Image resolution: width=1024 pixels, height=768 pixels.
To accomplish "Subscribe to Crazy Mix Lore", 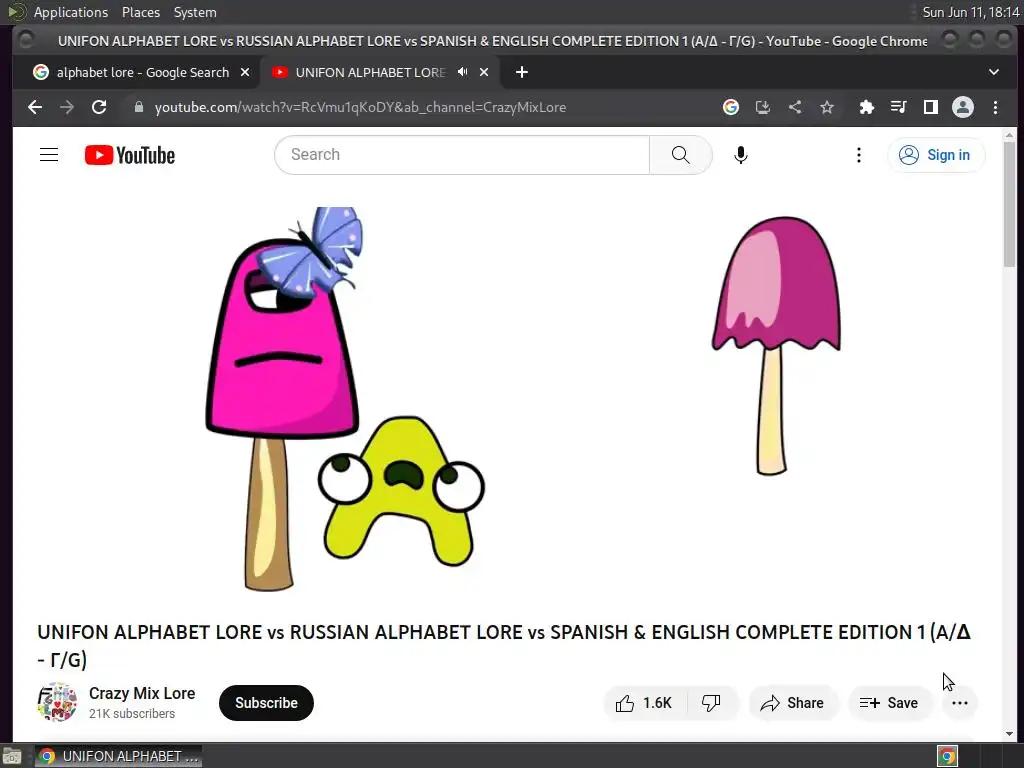I will pyautogui.click(x=266, y=703).
